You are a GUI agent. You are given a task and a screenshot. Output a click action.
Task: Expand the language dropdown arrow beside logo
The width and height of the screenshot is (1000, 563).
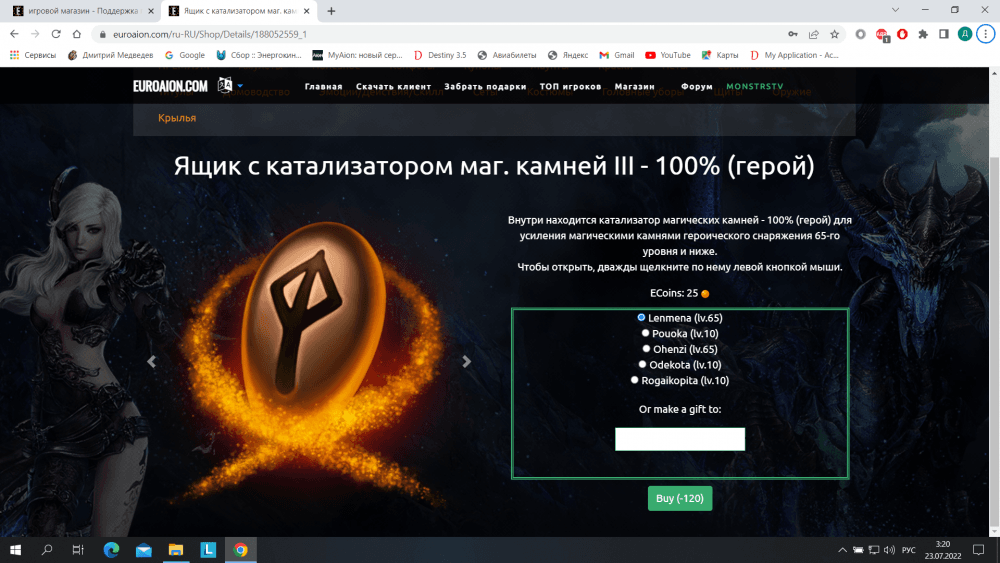240,85
